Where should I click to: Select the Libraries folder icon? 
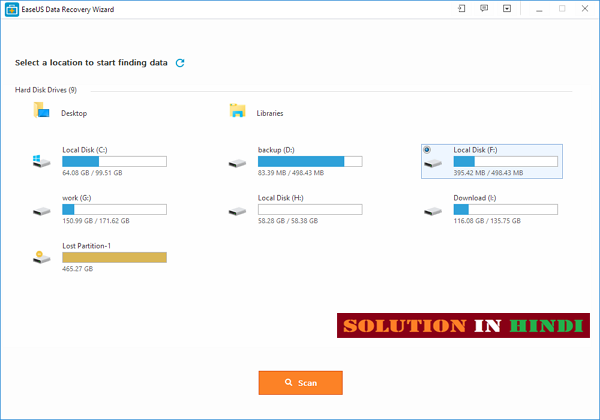(237, 111)
